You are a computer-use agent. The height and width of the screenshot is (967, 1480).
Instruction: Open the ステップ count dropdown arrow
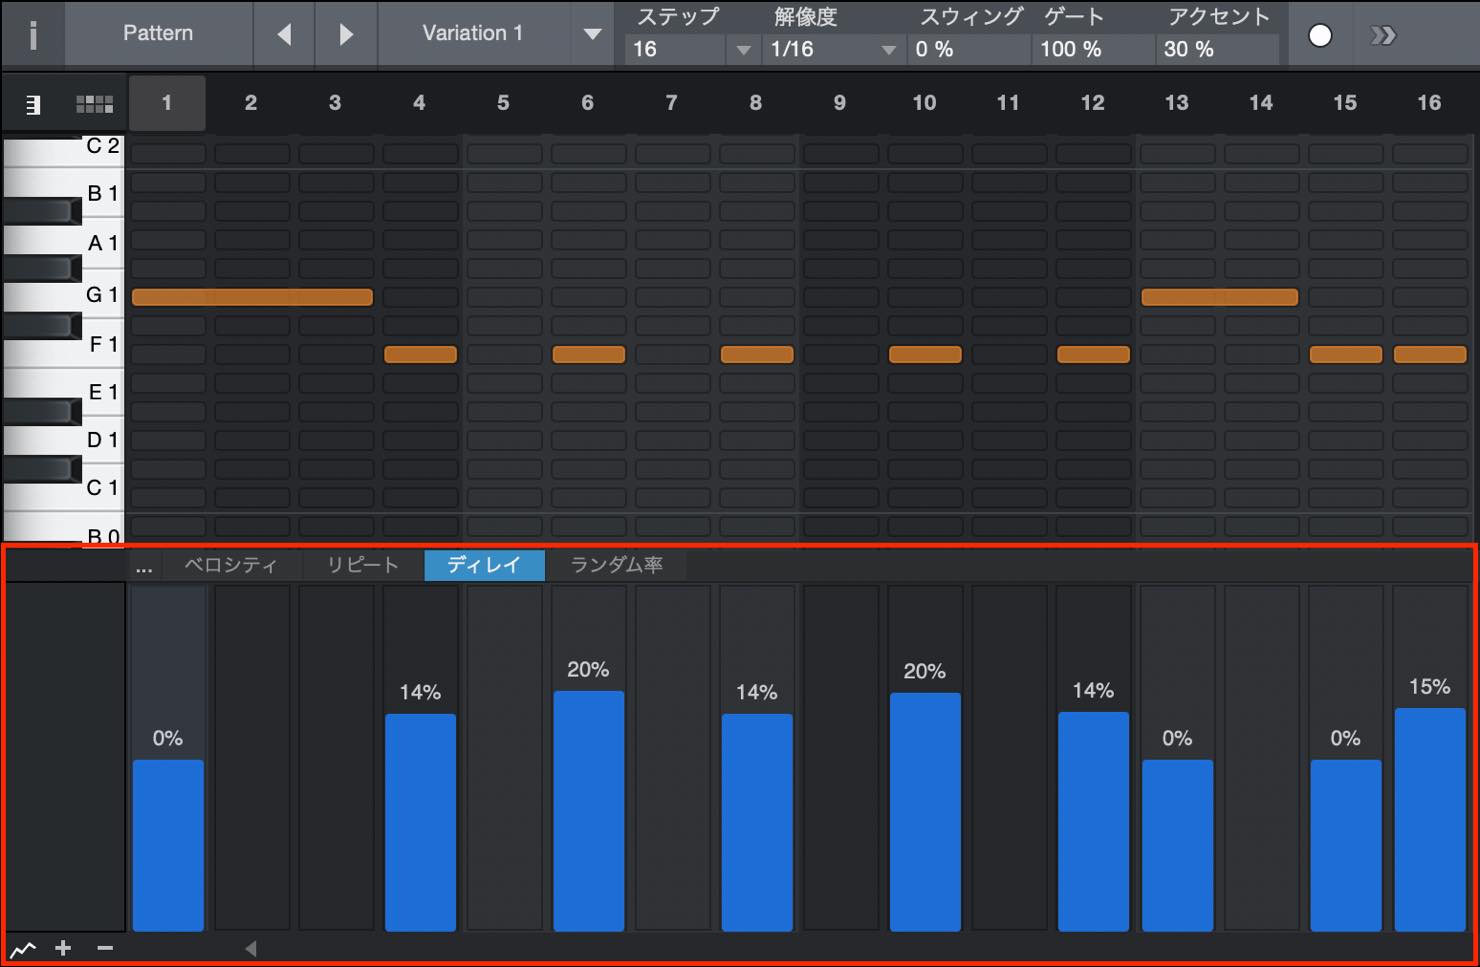click(x=743, y=49)
